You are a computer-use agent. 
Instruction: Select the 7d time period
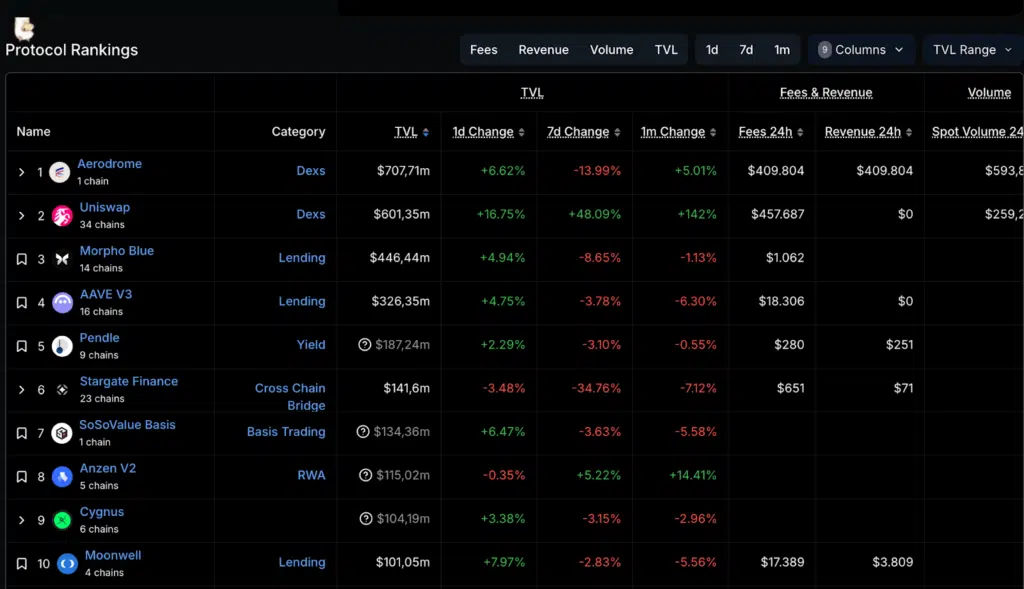click(x=746, y=50)
